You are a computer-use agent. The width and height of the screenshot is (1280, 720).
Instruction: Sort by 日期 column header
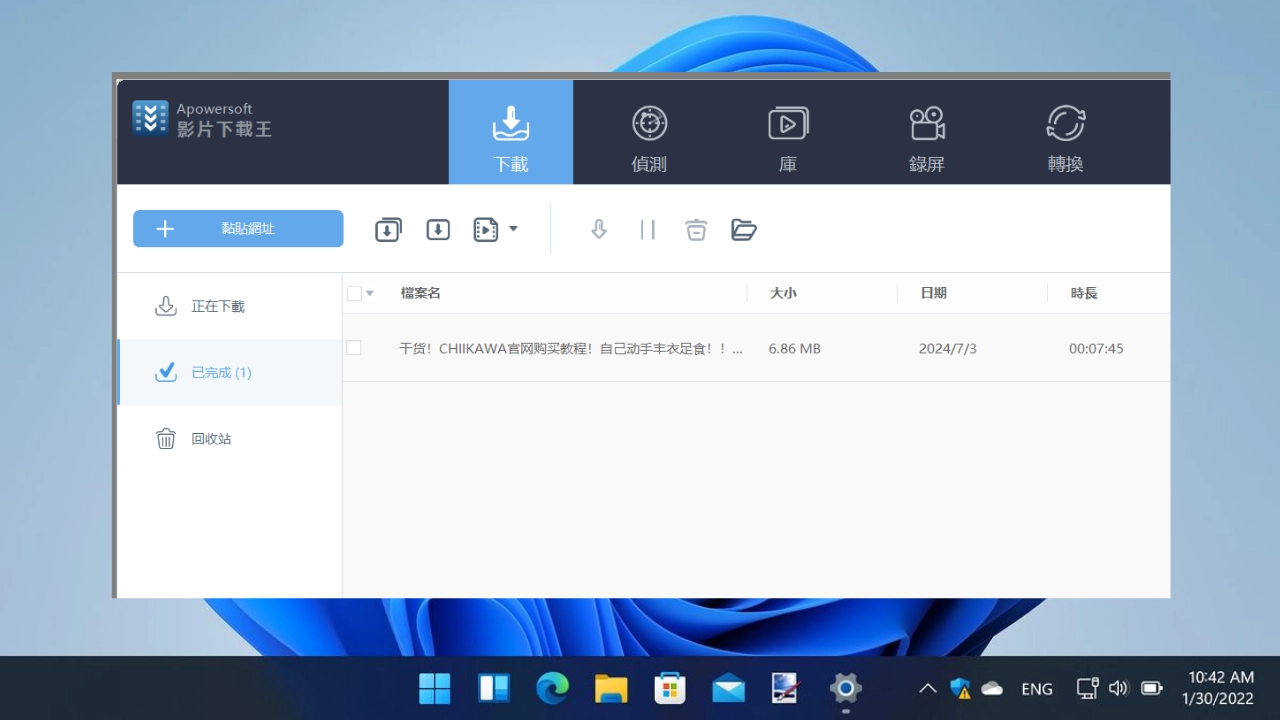(933, 293)
